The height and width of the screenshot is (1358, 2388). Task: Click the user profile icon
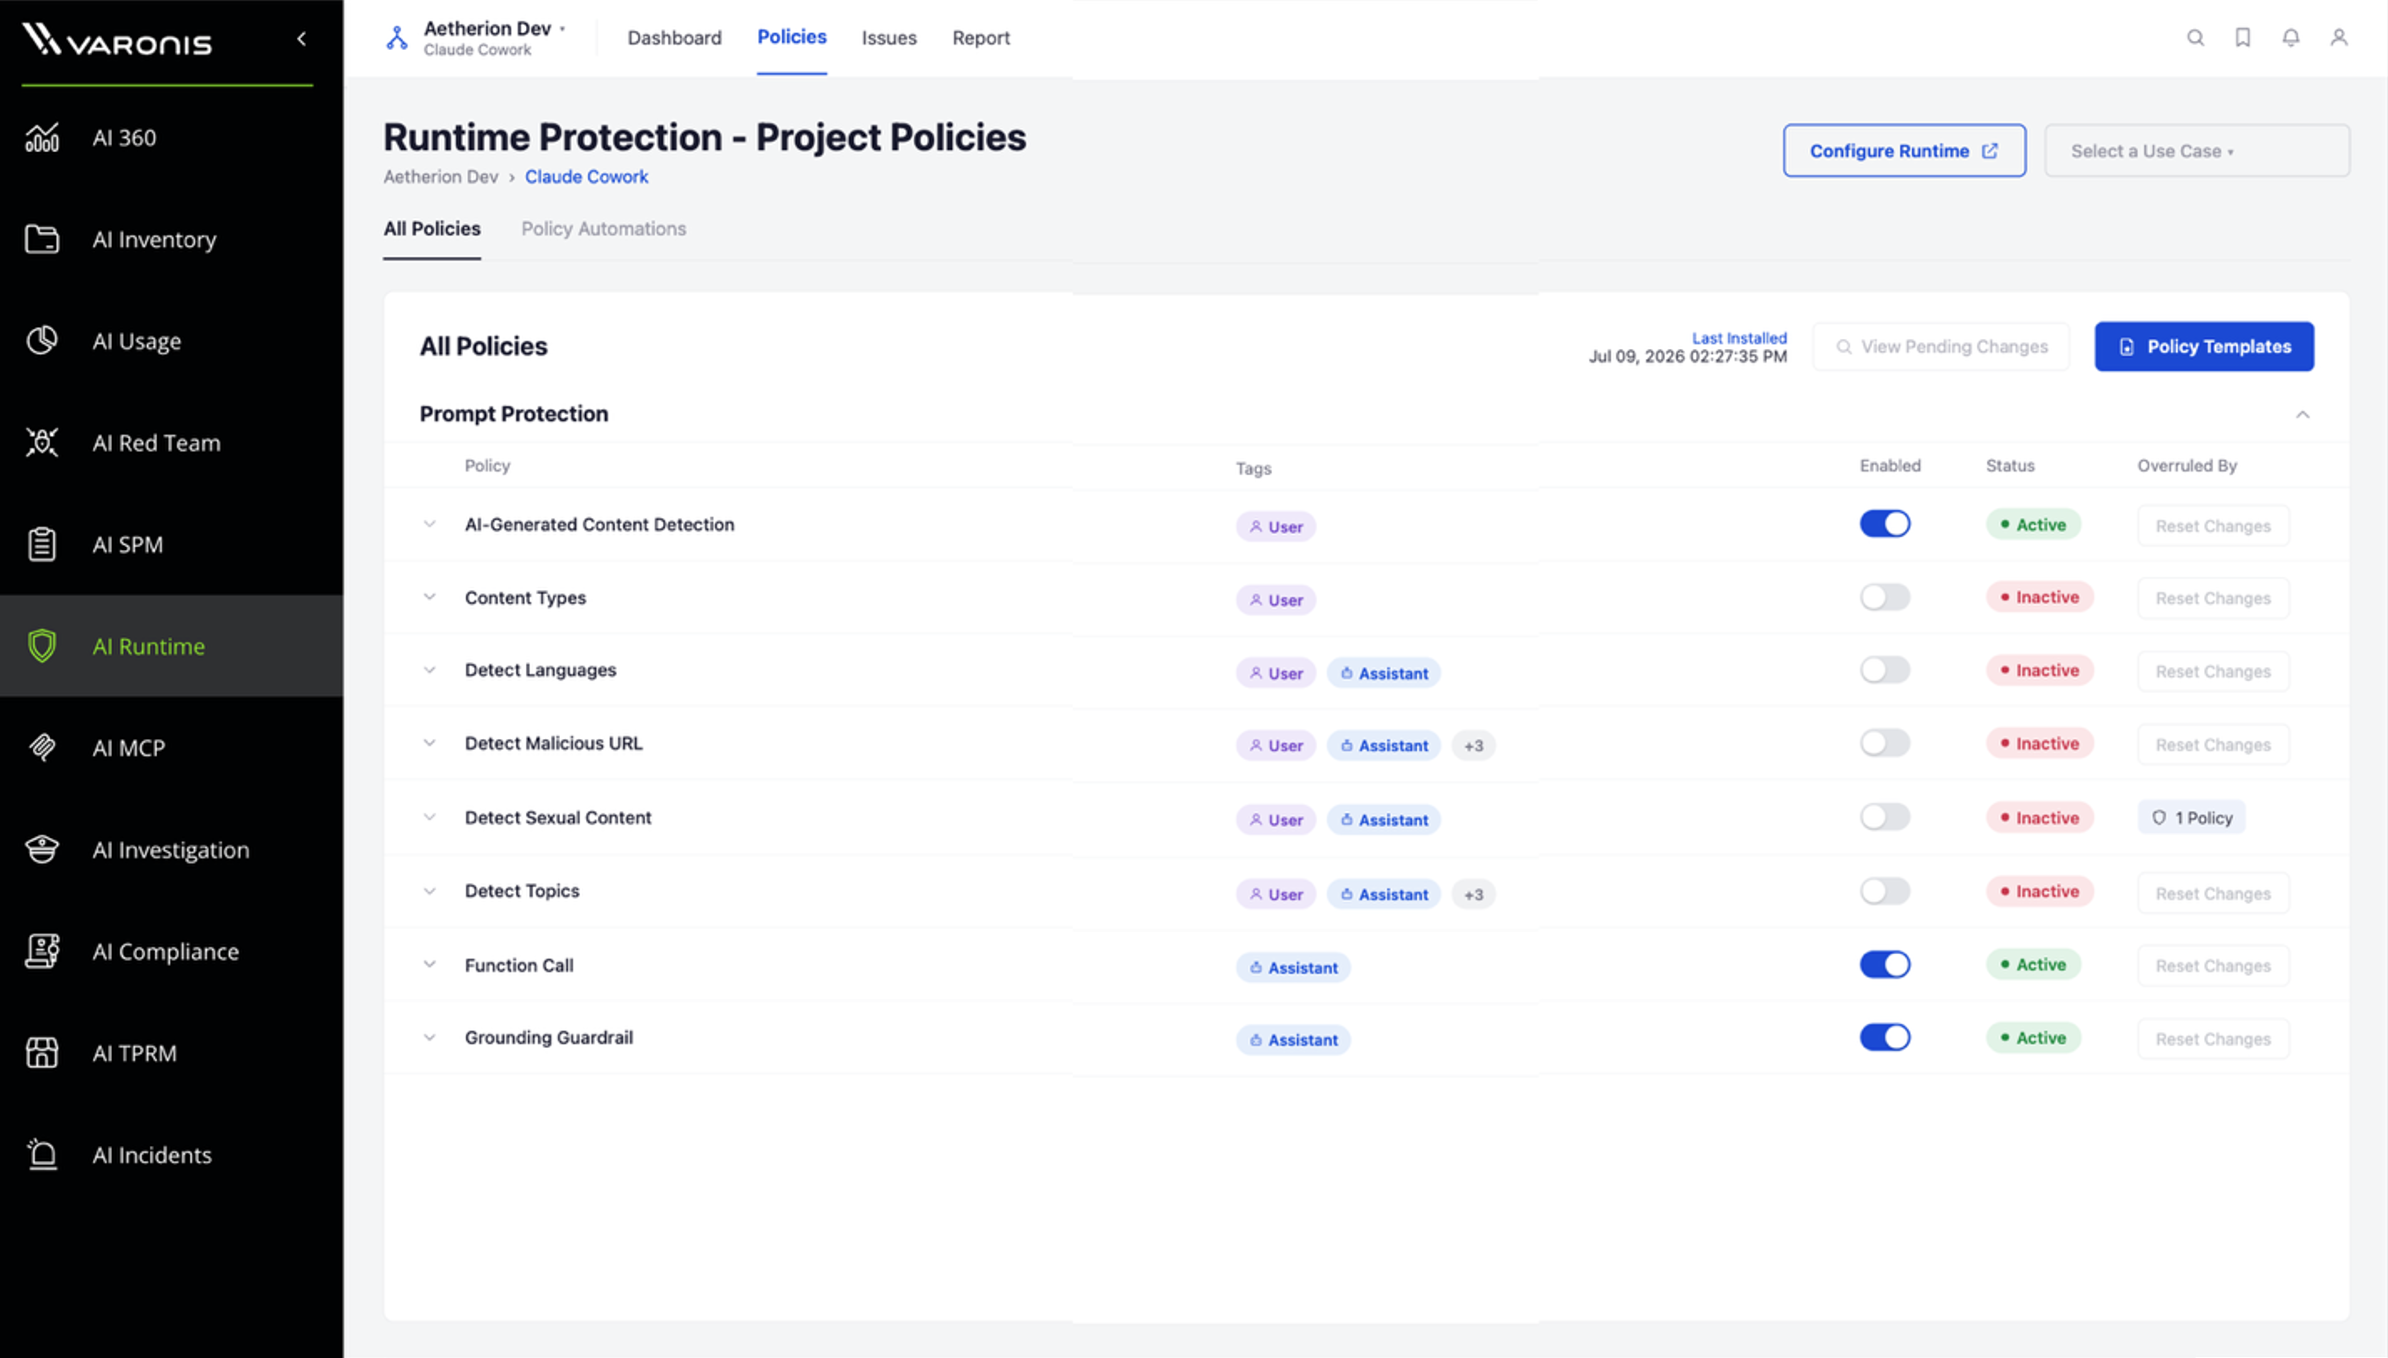tap(2339, 38)
